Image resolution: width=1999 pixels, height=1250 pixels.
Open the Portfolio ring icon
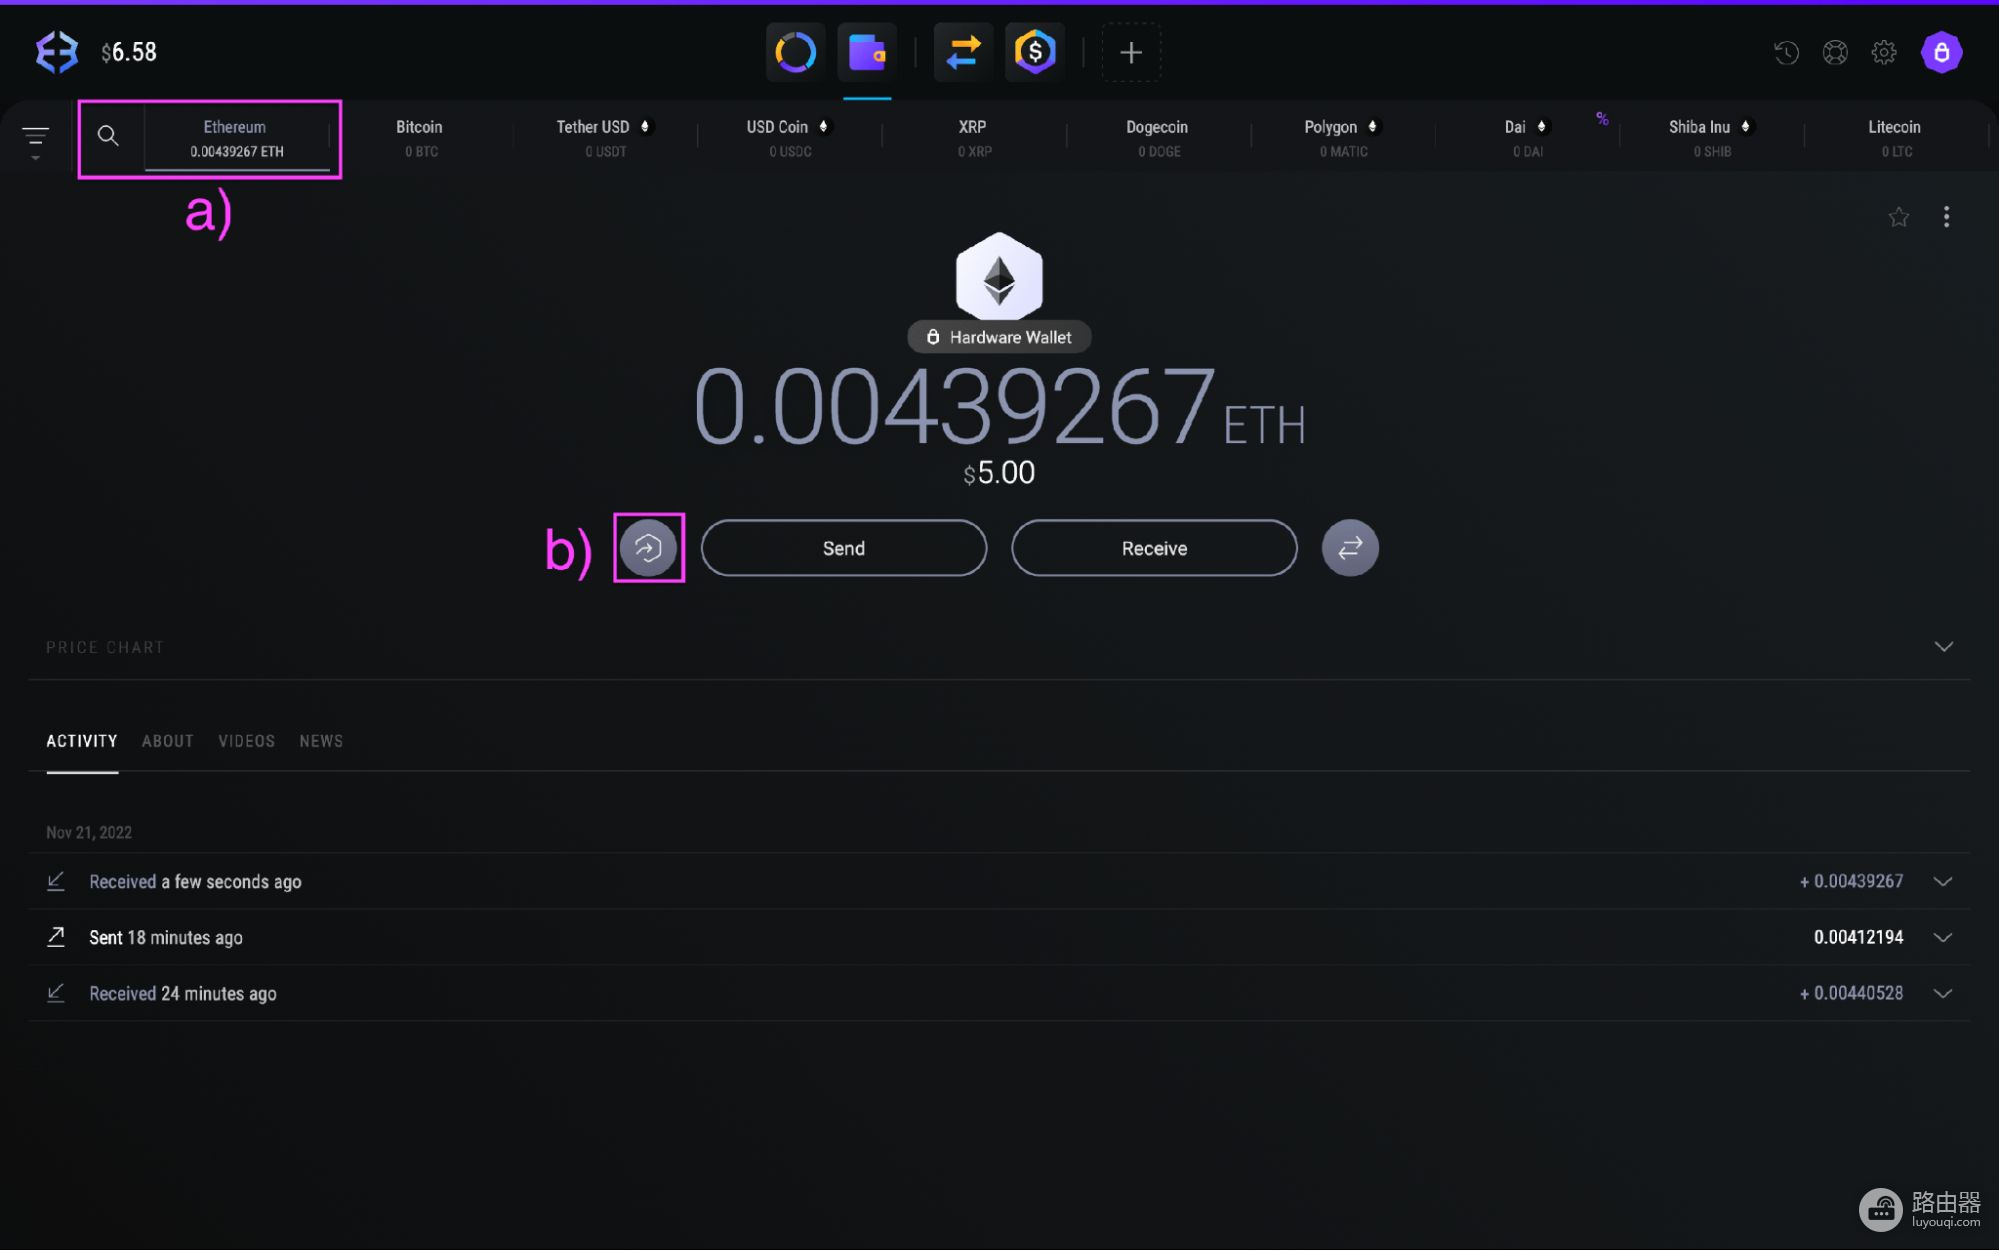(796, 52)
